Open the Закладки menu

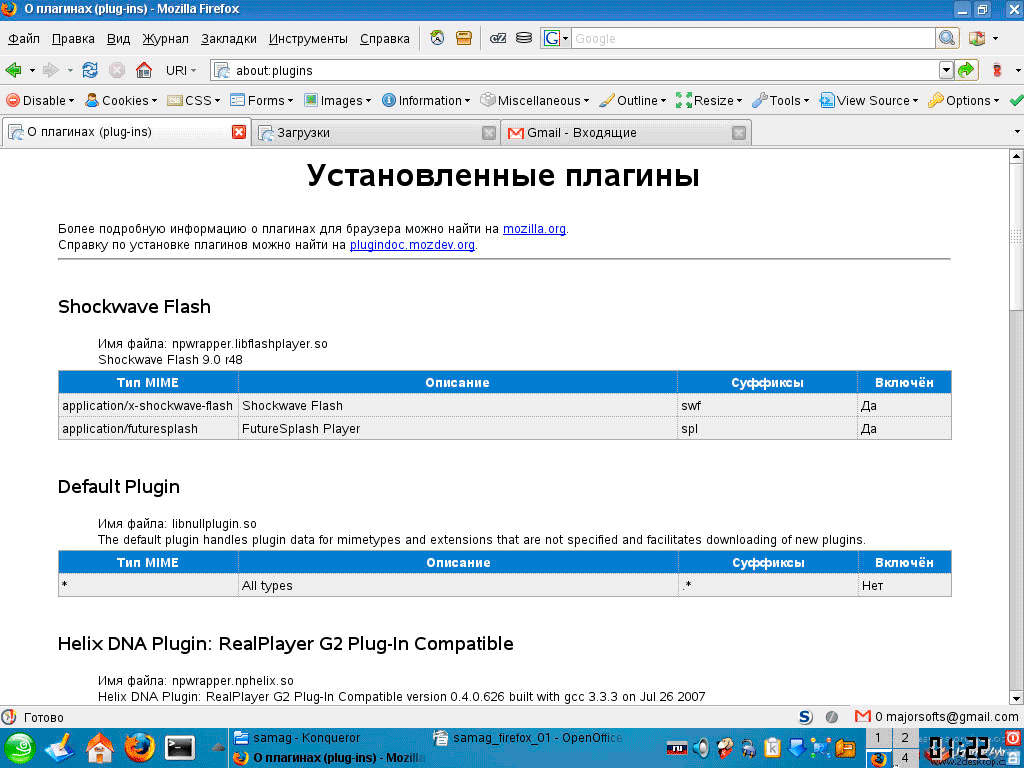tap(228, 39)
